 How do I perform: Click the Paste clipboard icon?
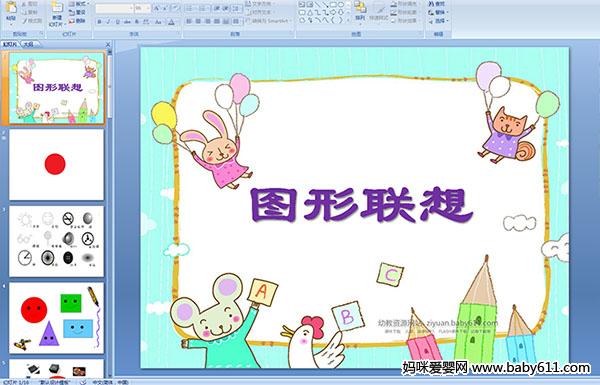coord(11,8)
